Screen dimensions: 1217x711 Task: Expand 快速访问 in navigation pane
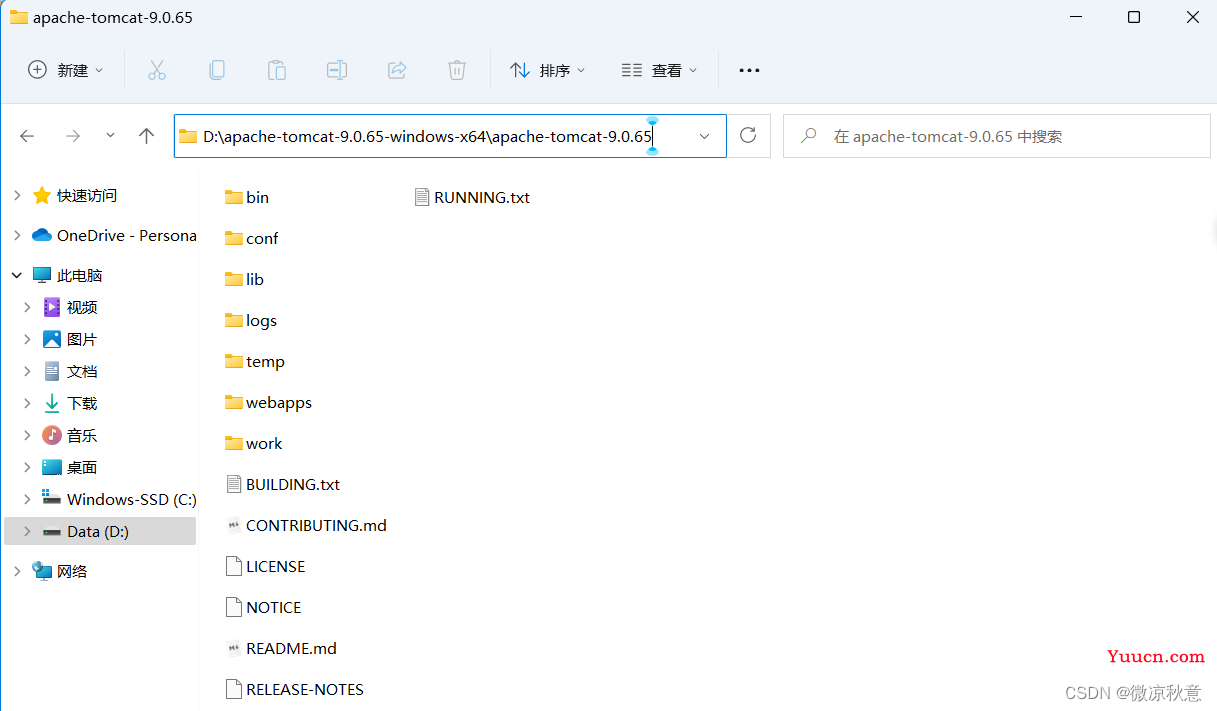17,195
